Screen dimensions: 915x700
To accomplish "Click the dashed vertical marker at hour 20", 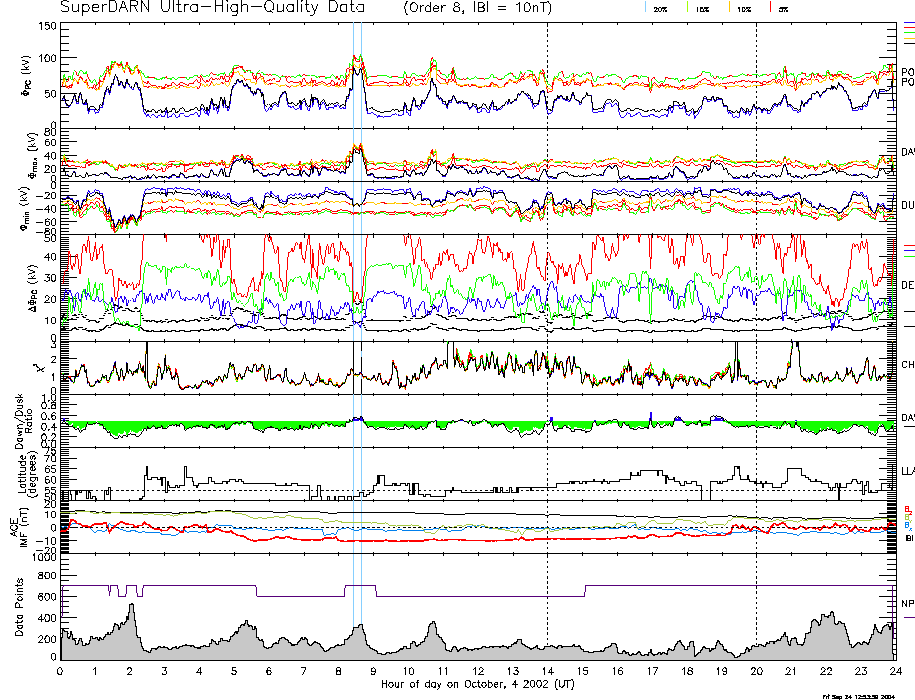I will coord(756,300).
